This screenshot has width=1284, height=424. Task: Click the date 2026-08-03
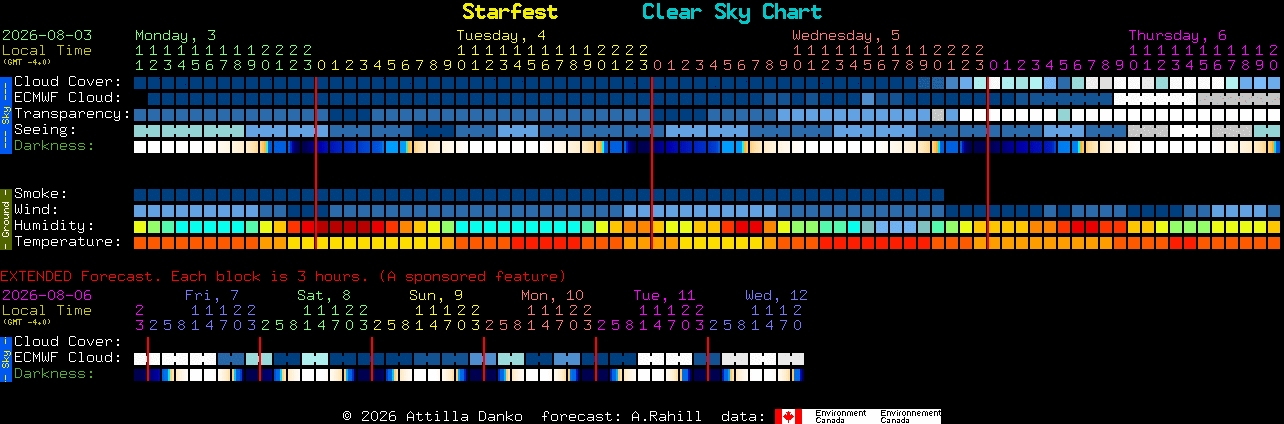click(47, 35)
